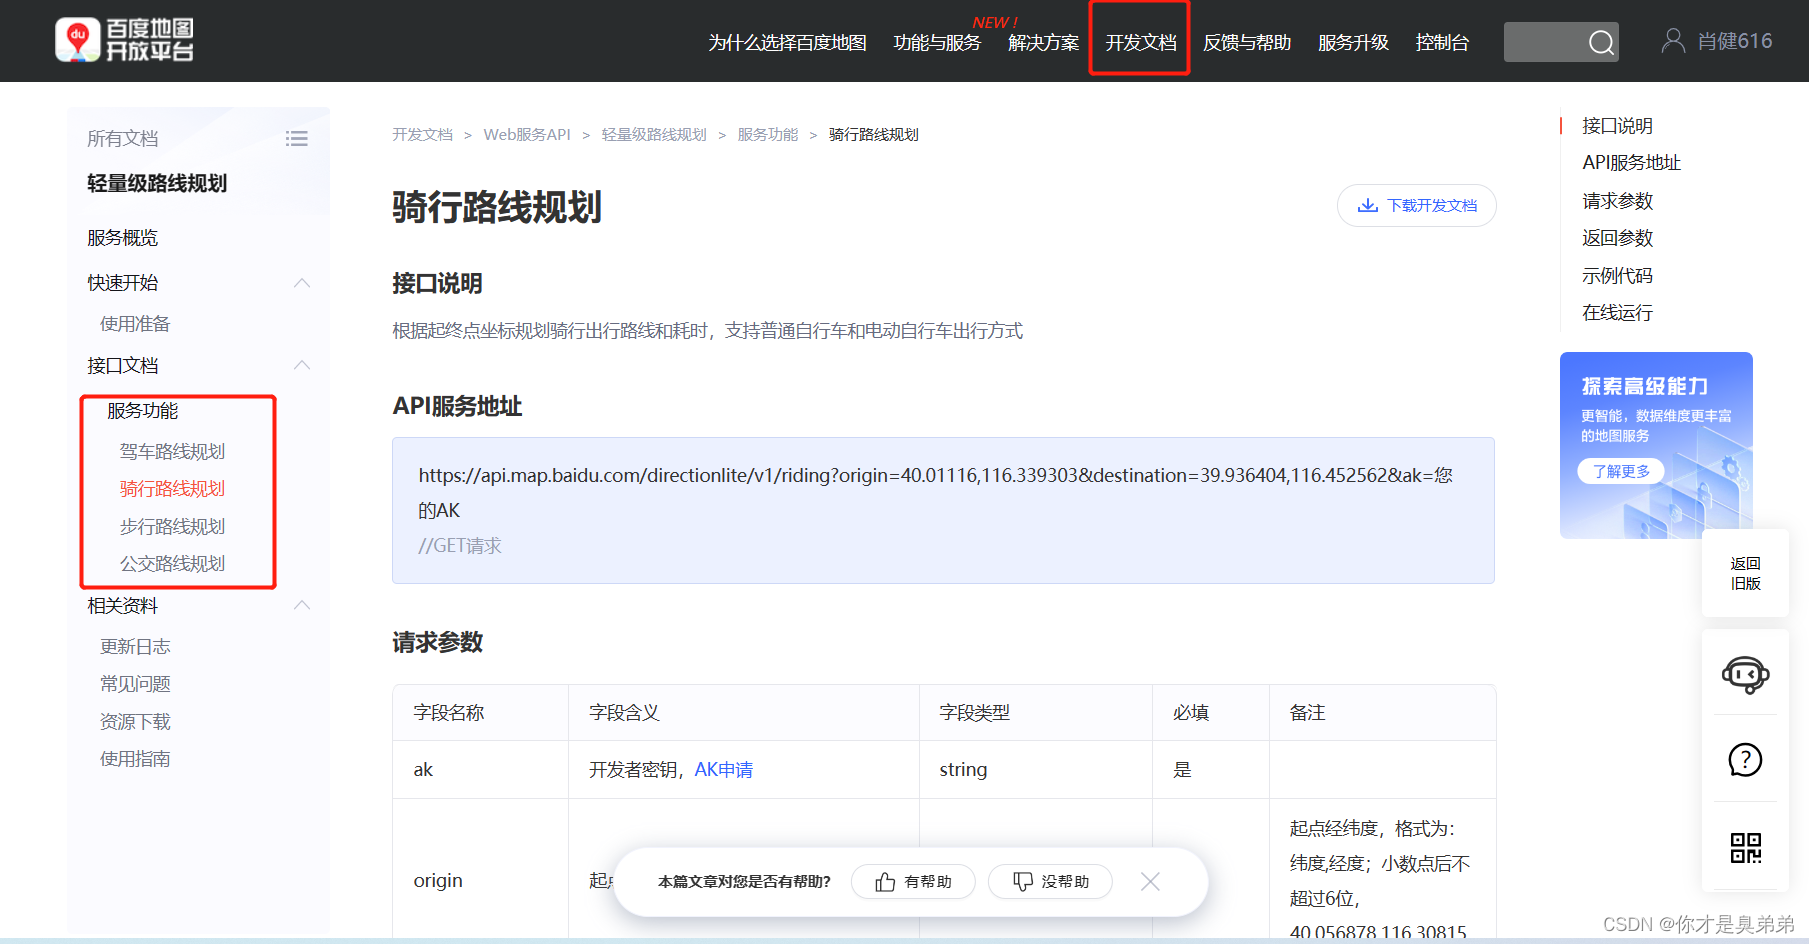Click the 开发文档 breadcrumb link
Viewport: 1809px width, 944px height.
click(x=422, y=134)
